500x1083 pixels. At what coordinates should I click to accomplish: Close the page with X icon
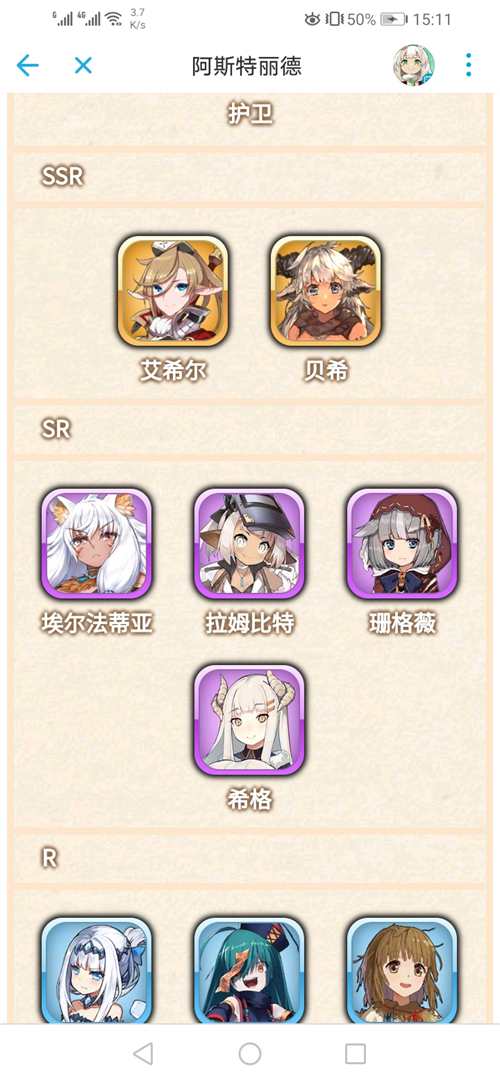tap(83, 66)
